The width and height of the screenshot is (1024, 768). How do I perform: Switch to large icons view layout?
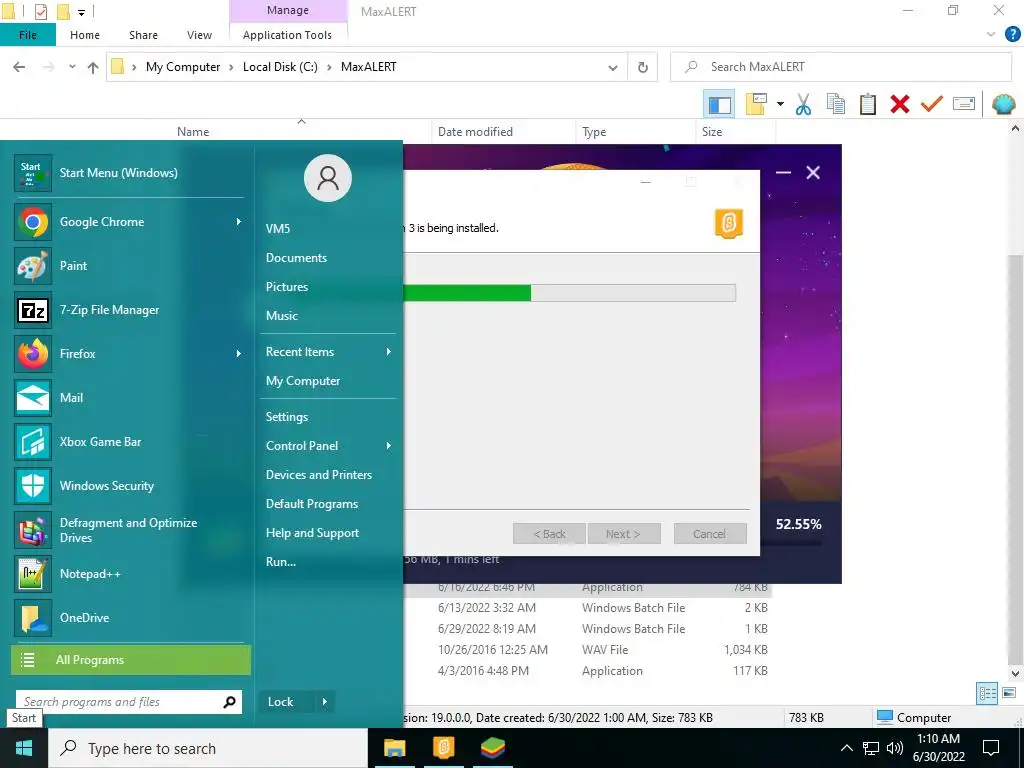click(1009, 694)
